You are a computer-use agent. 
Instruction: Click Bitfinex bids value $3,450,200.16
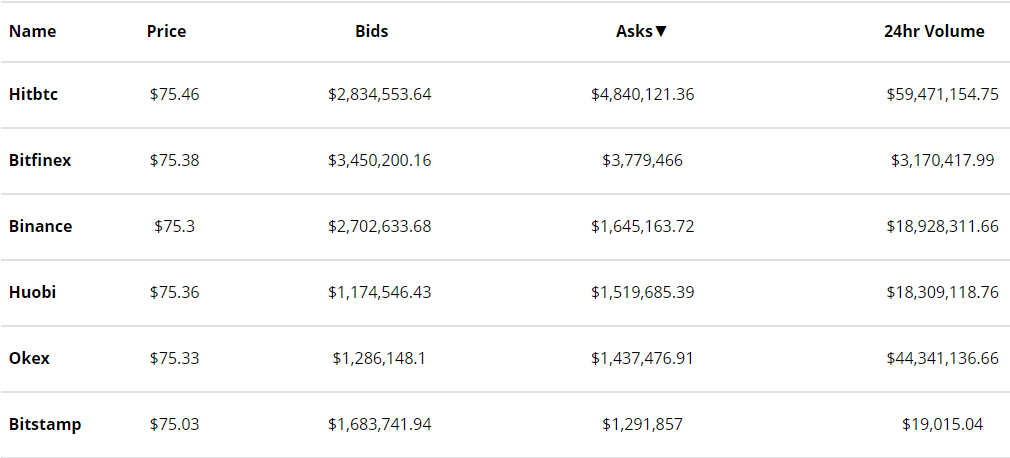click(x=380, y=160)
